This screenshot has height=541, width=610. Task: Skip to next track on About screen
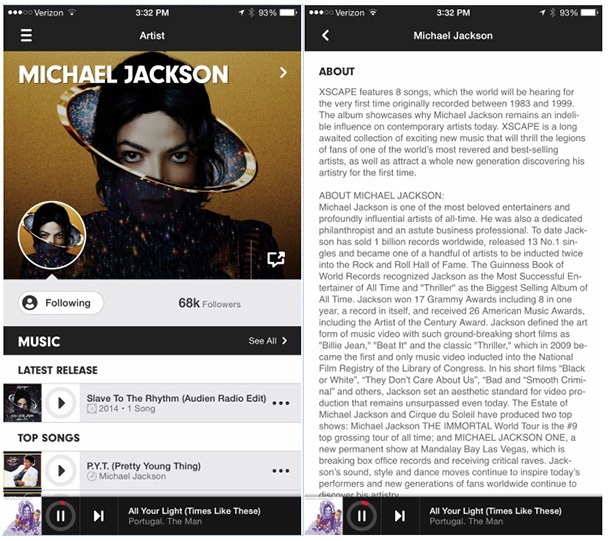pos(400,516)
